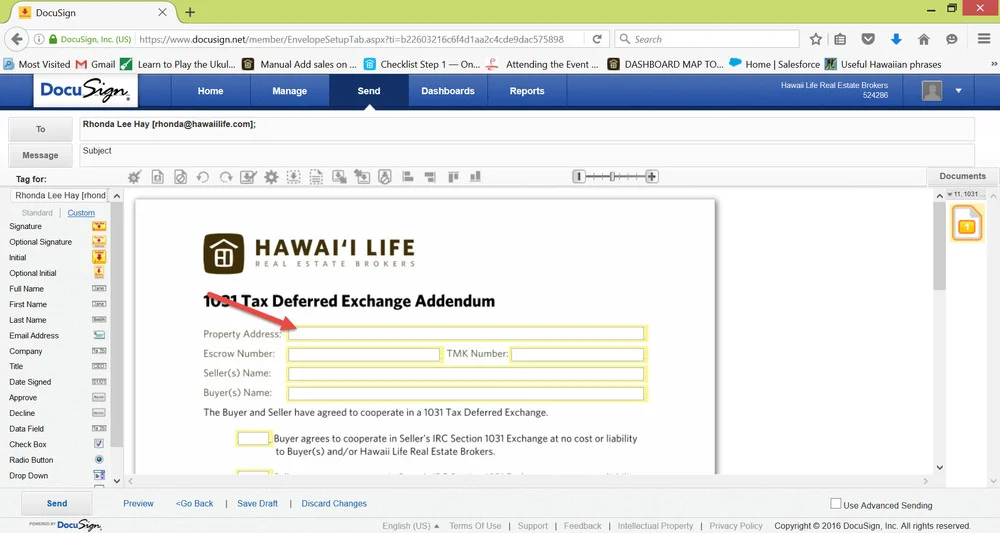Image resolution: width=1000 pixels, height=533 pixels.
Task: Open the Manage tab
Action: (290, 91)
